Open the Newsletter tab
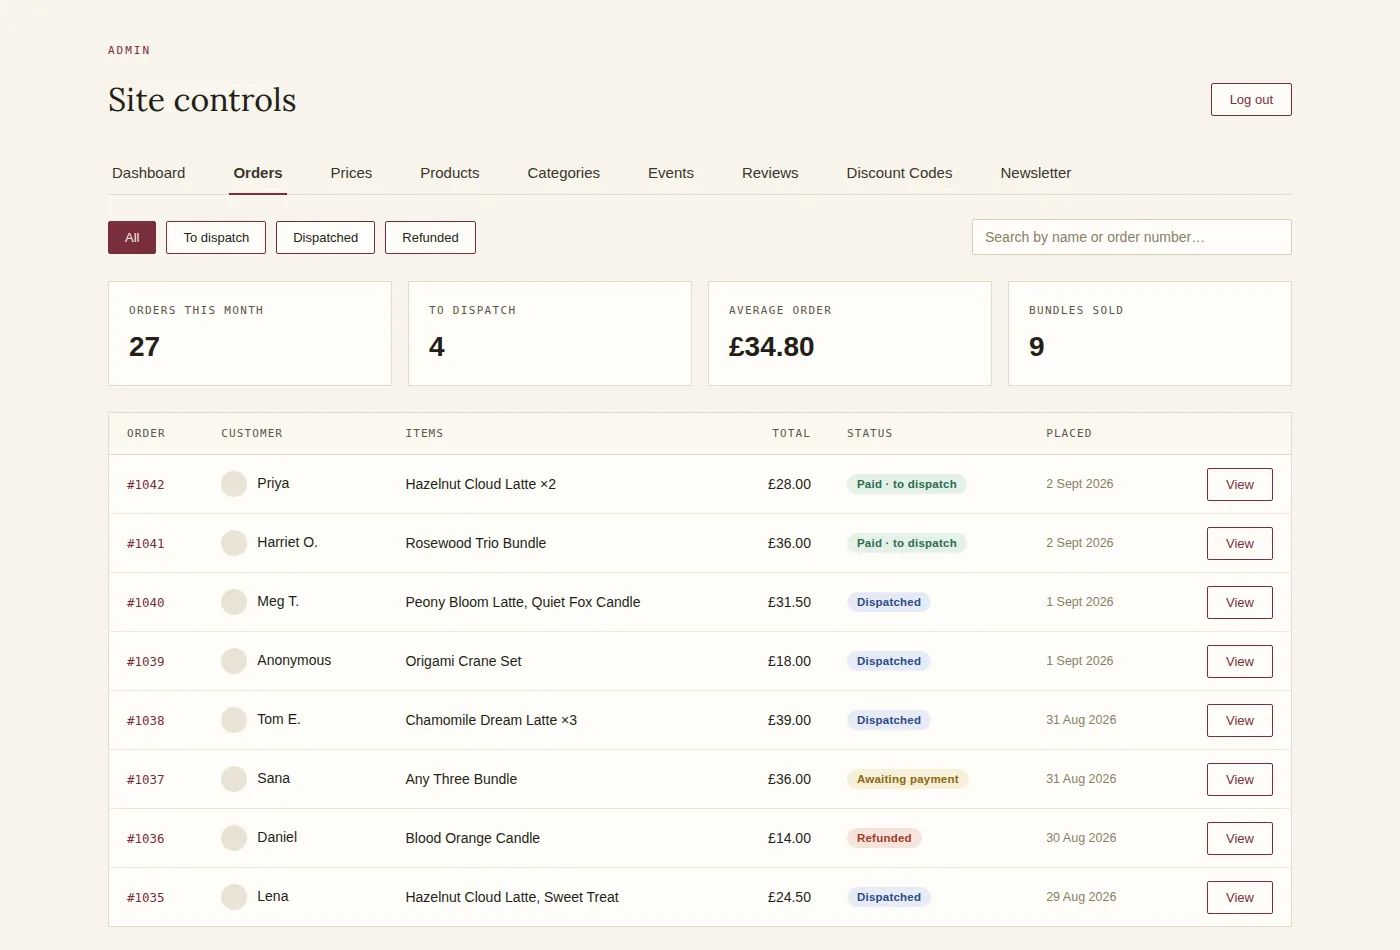The image size is (1400, 950). (1036, 173)
